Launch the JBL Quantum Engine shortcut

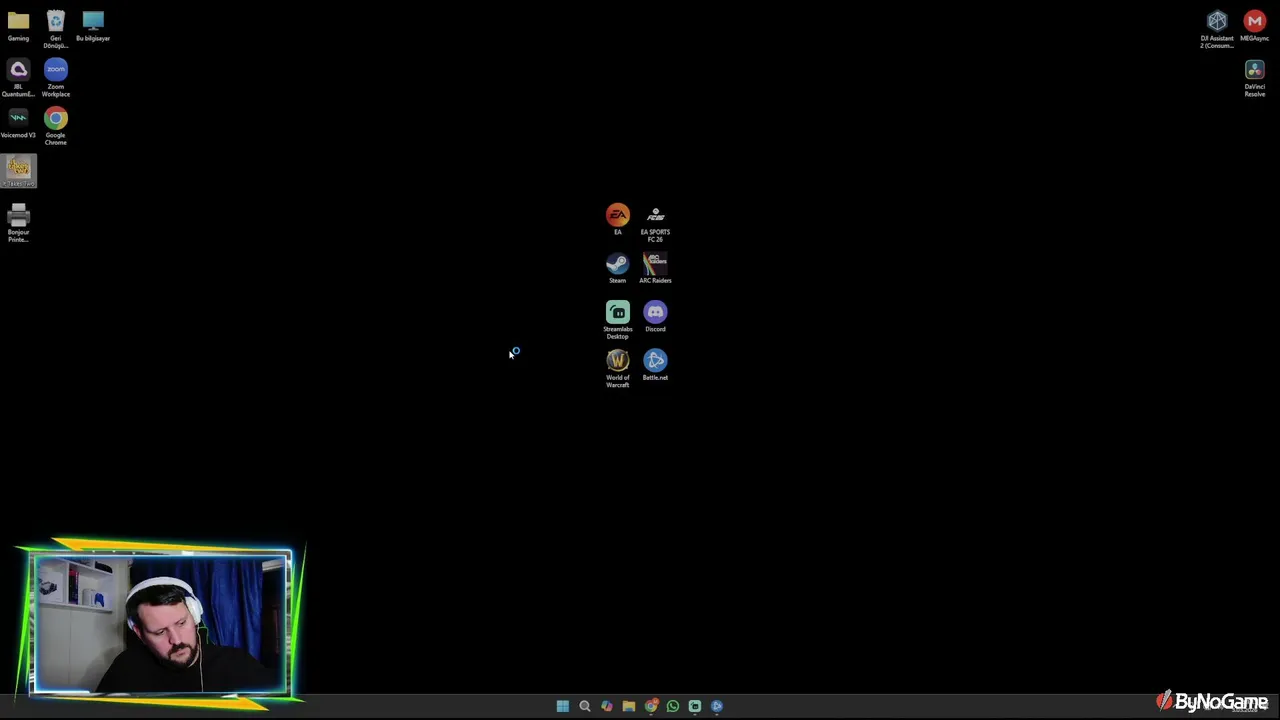click(18, 78)
